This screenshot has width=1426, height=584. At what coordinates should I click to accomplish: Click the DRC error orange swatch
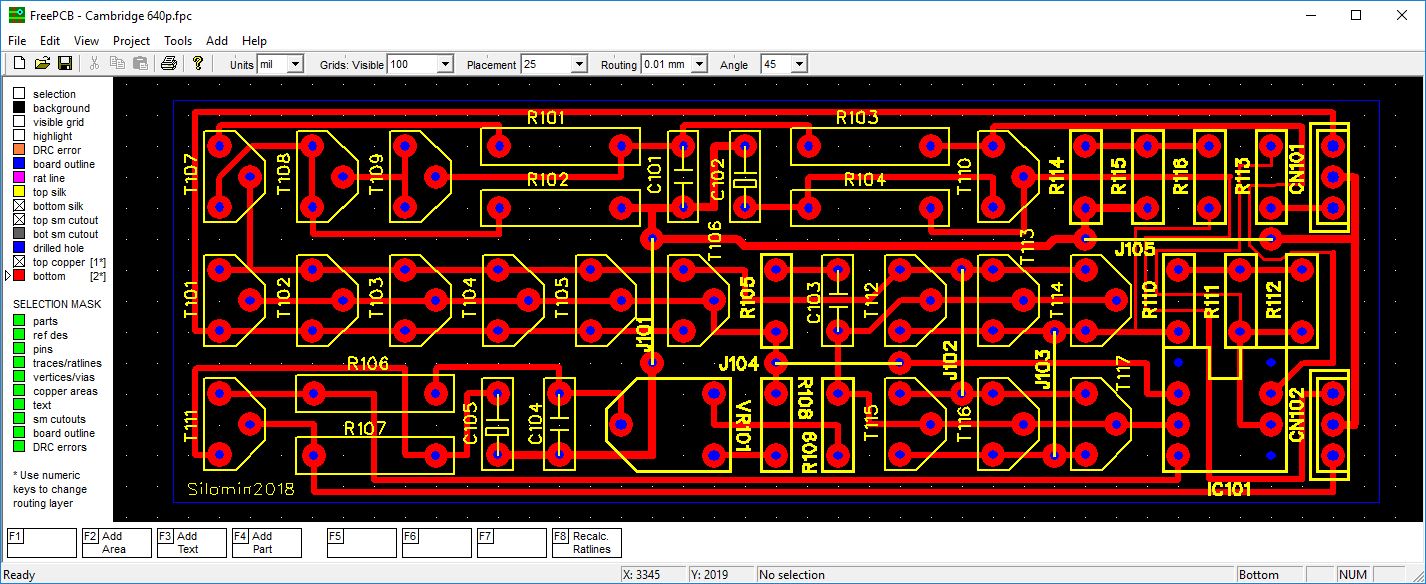[x=19, y=150]
